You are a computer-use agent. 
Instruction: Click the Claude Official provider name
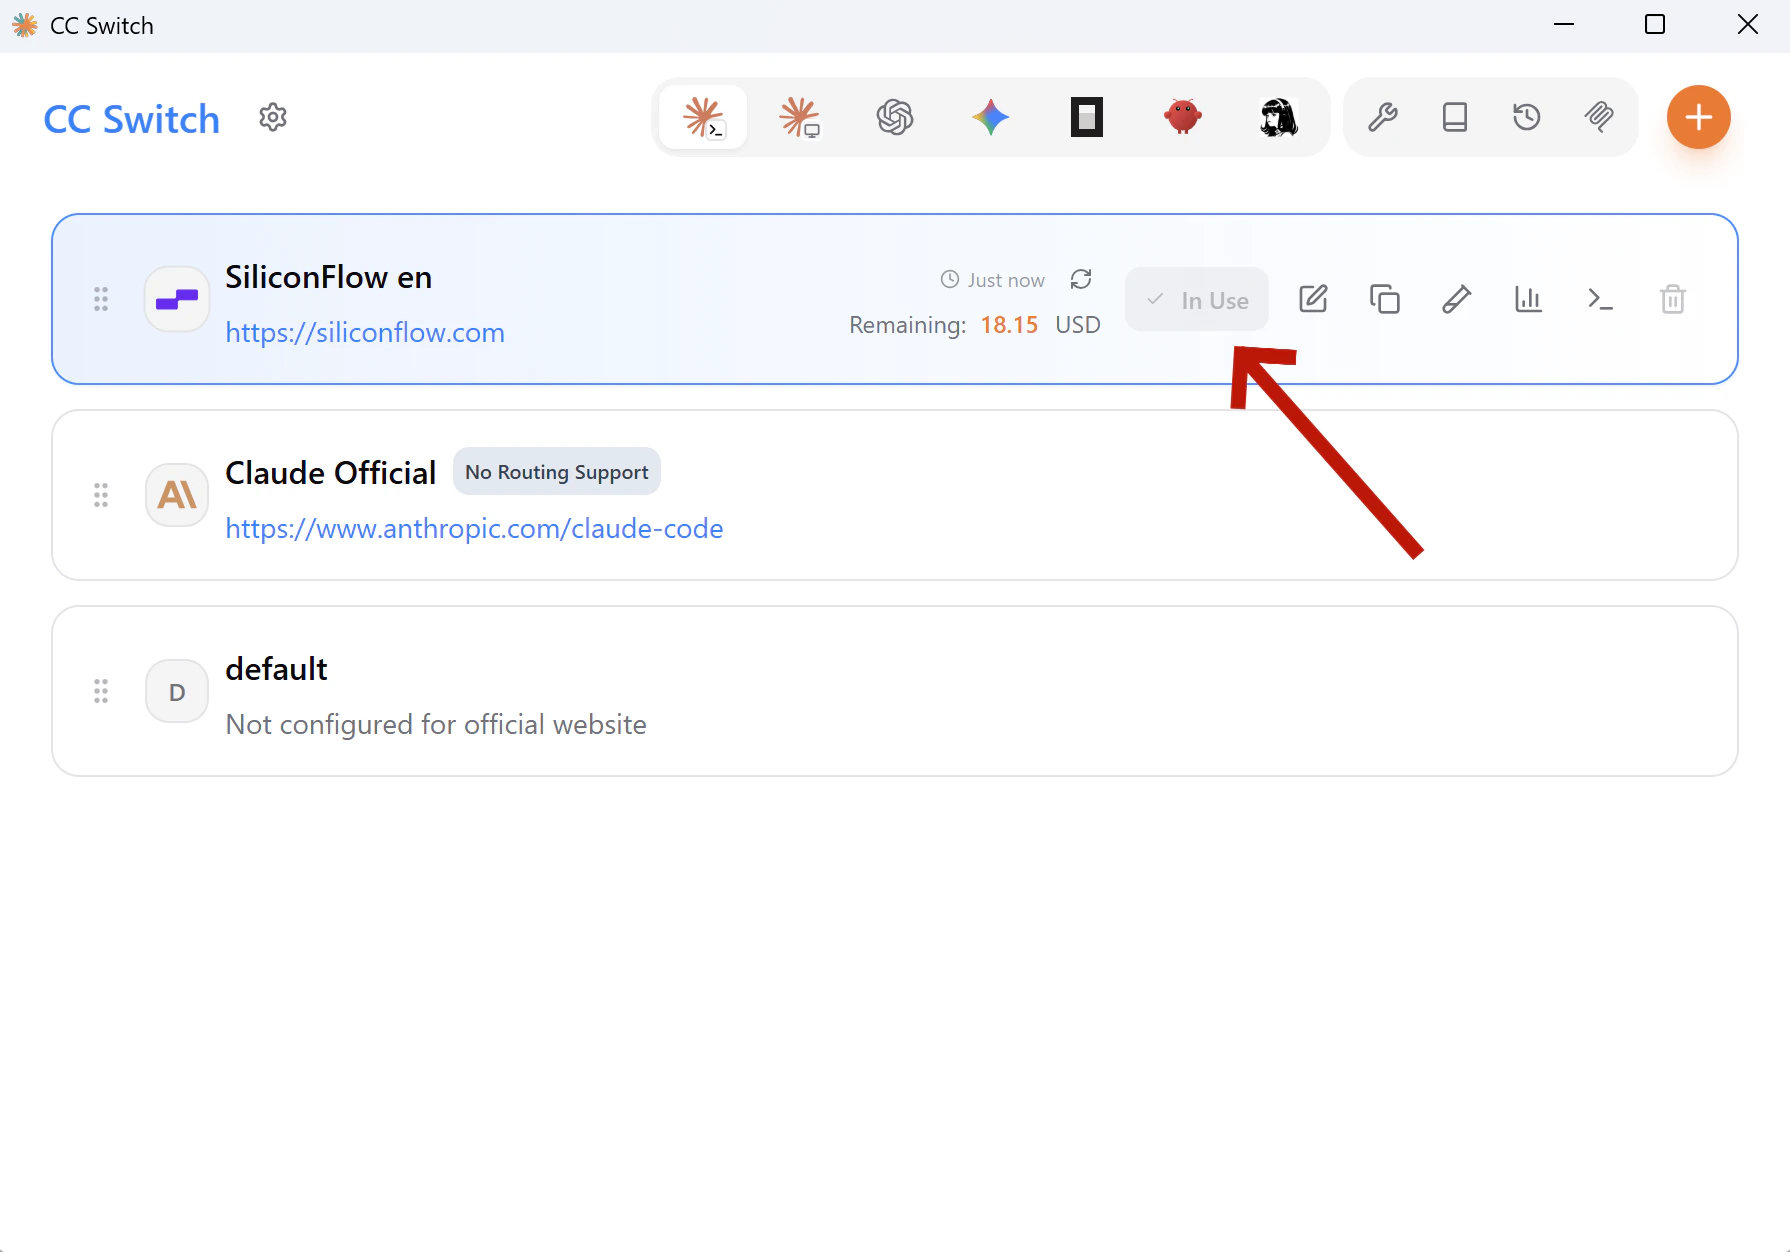click(x=331, y=473)
